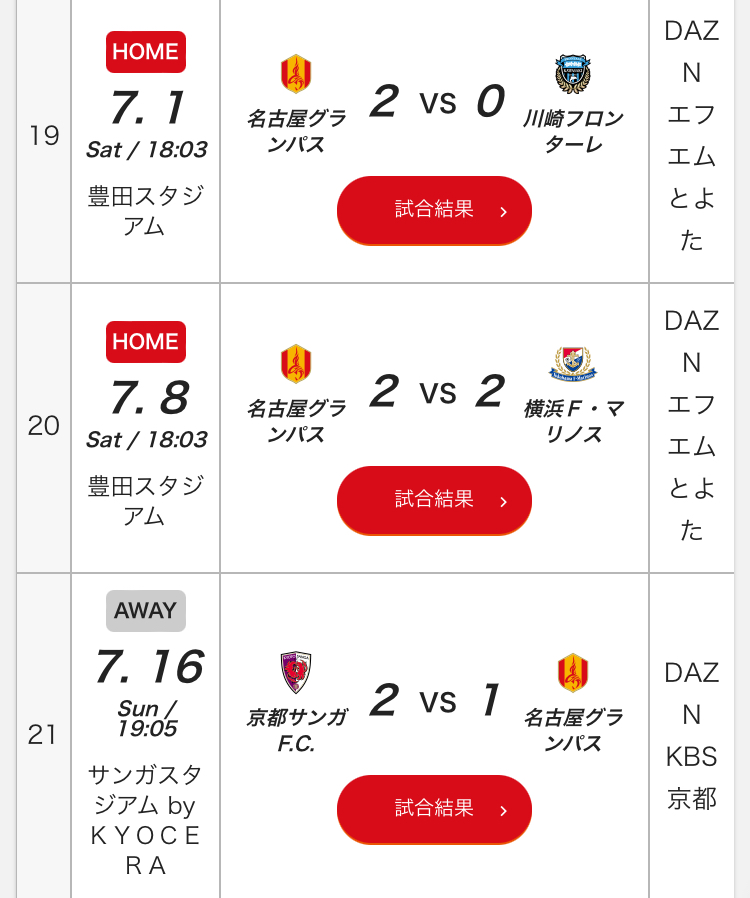Click Nagoya Grampus crest in match 20
Viewport: 750px width, 898px height.
point(295,364)
